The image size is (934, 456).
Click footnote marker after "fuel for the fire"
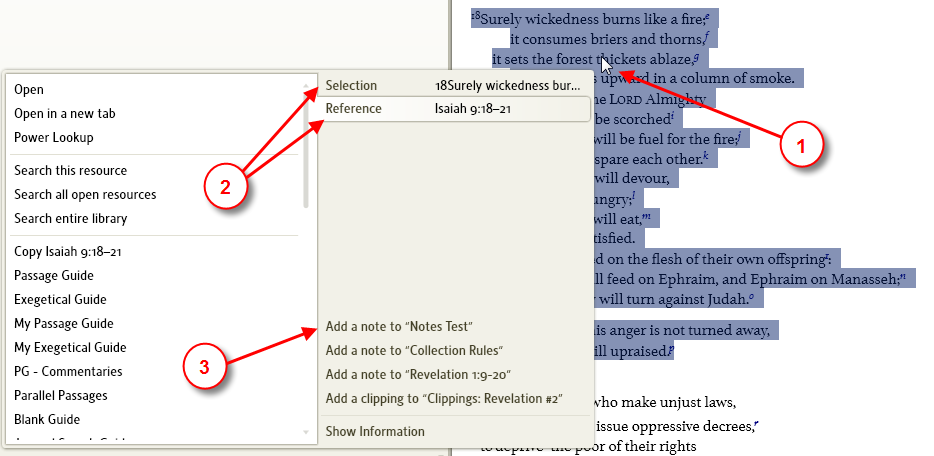[x=739, y=136]
